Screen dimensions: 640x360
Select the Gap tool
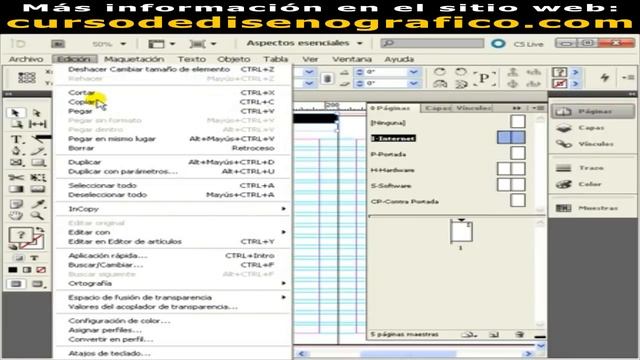[38, 124]
